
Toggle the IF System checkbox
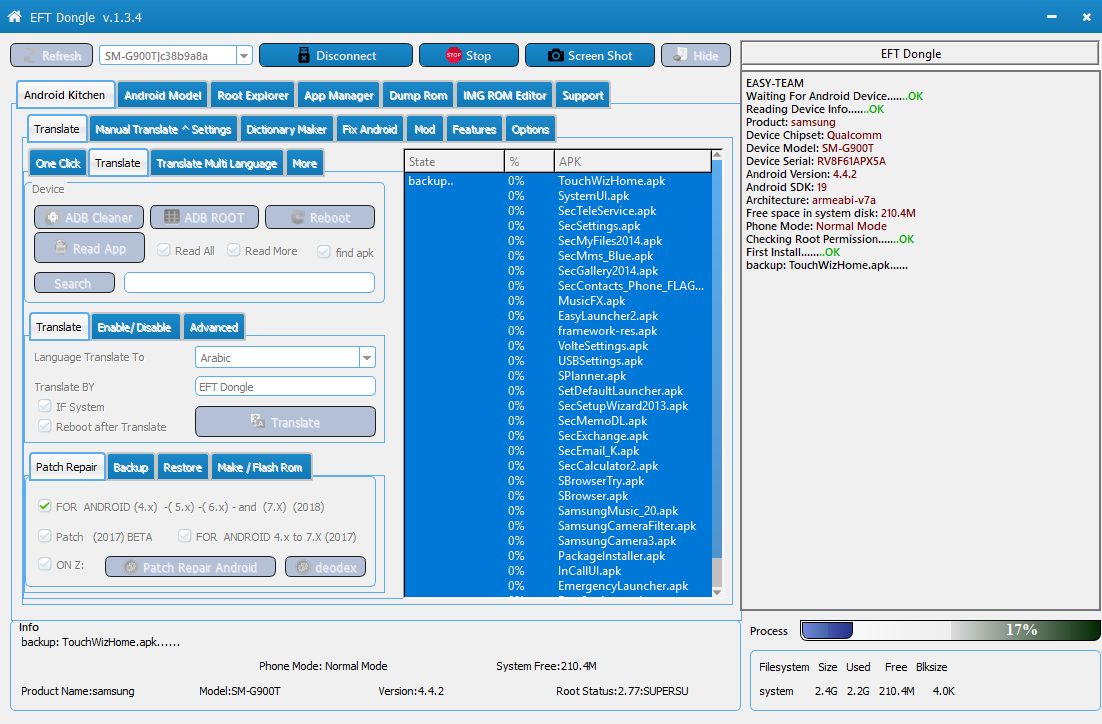(x=45, y=406)
